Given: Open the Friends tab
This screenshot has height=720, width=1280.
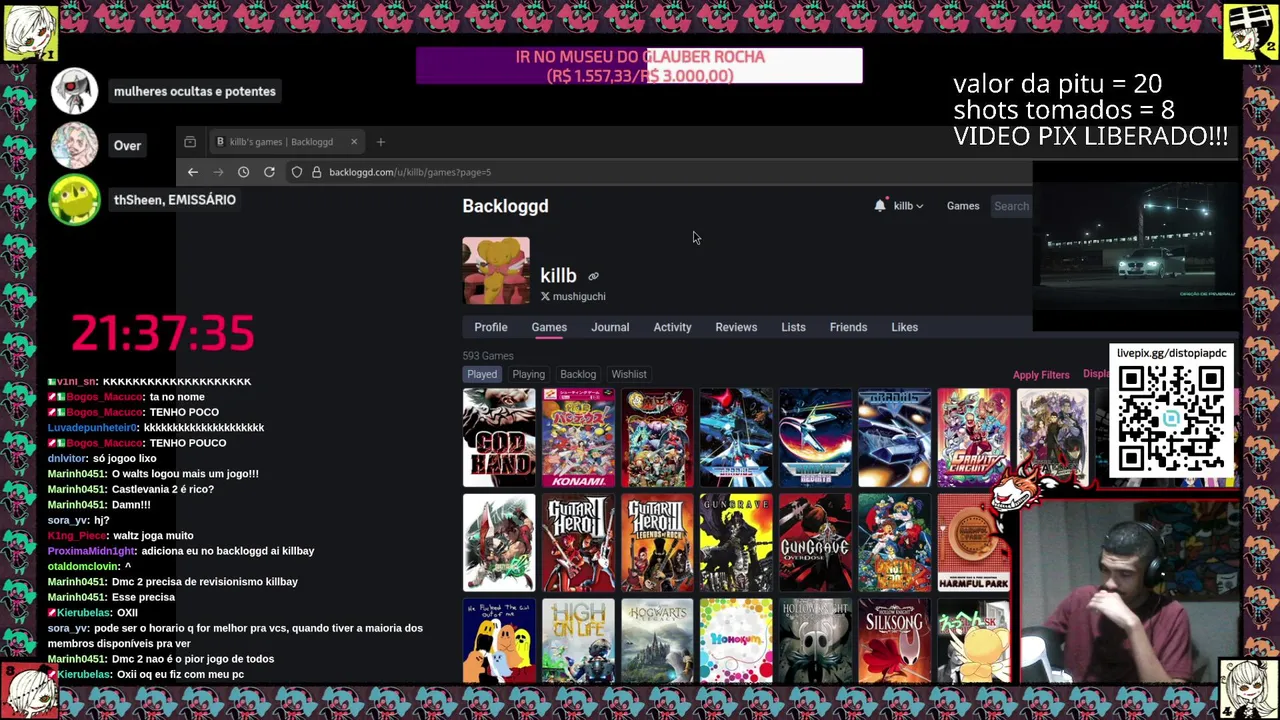Looking at the screenshot, I should [x=848, y=327].
